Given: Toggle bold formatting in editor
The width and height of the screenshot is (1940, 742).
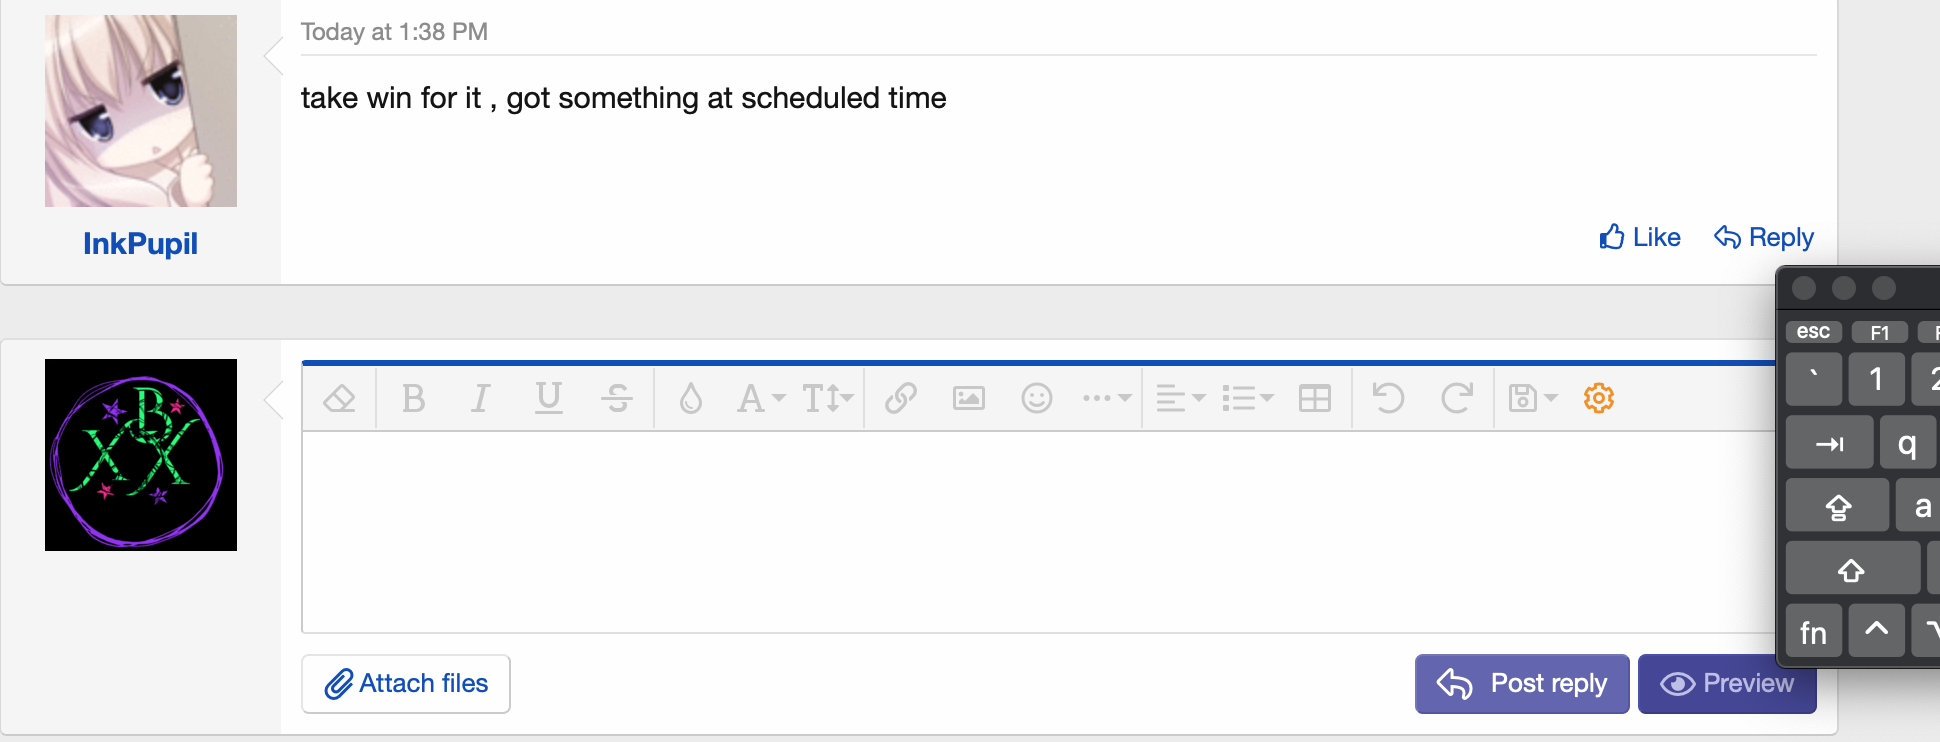Looking at the screenshot, I should pos(413,399).
